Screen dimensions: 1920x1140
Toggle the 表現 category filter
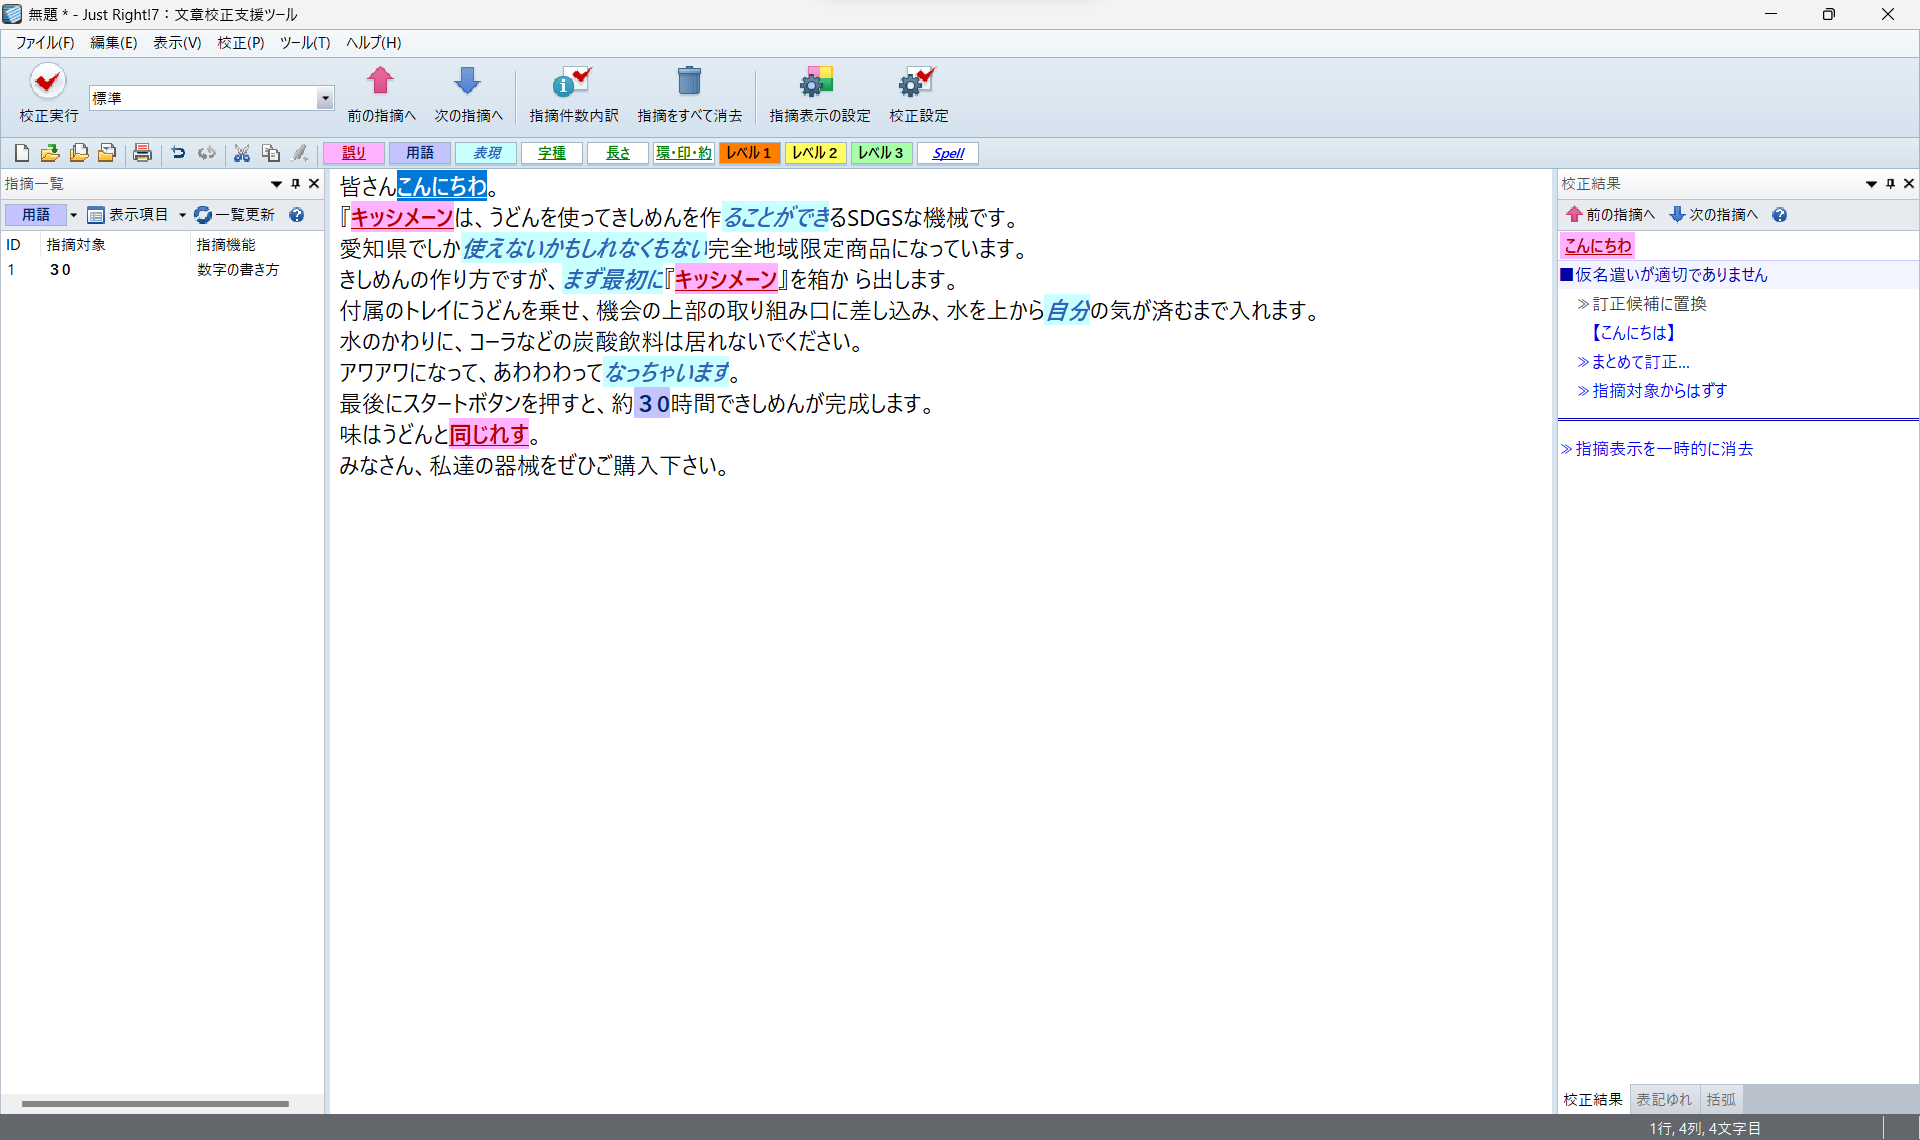click(486, 153)
